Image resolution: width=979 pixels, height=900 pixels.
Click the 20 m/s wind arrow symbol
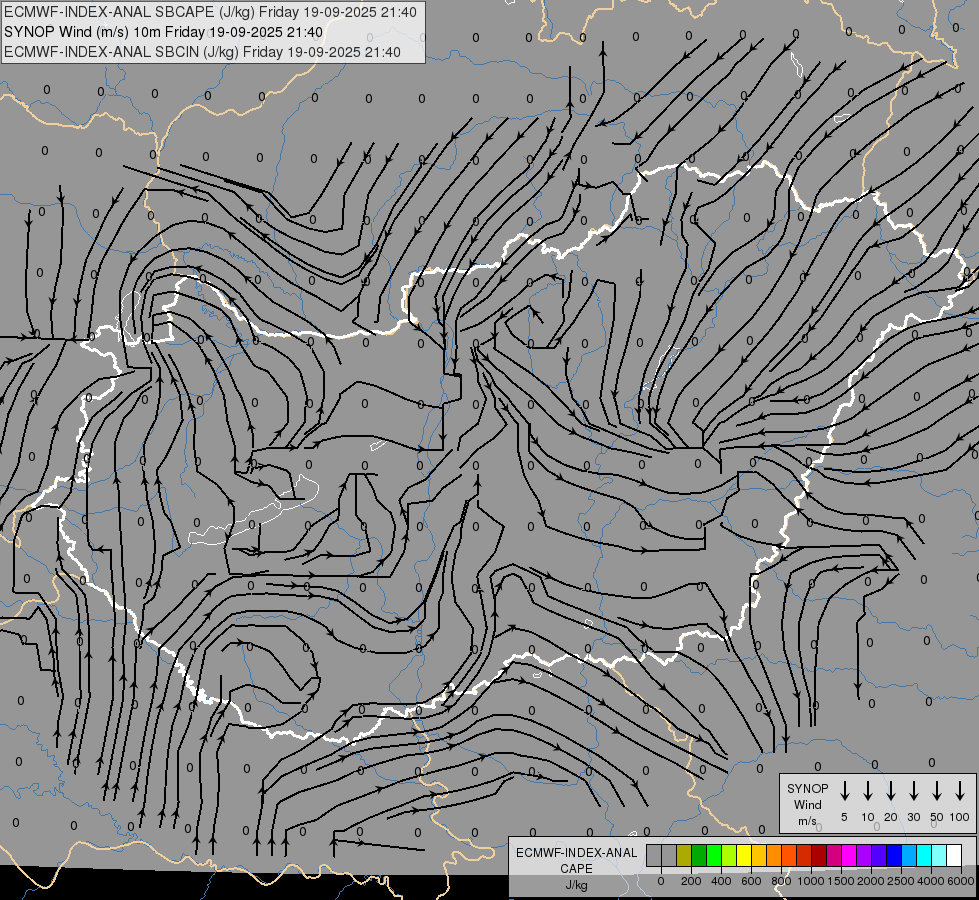(x=890, y=791)
